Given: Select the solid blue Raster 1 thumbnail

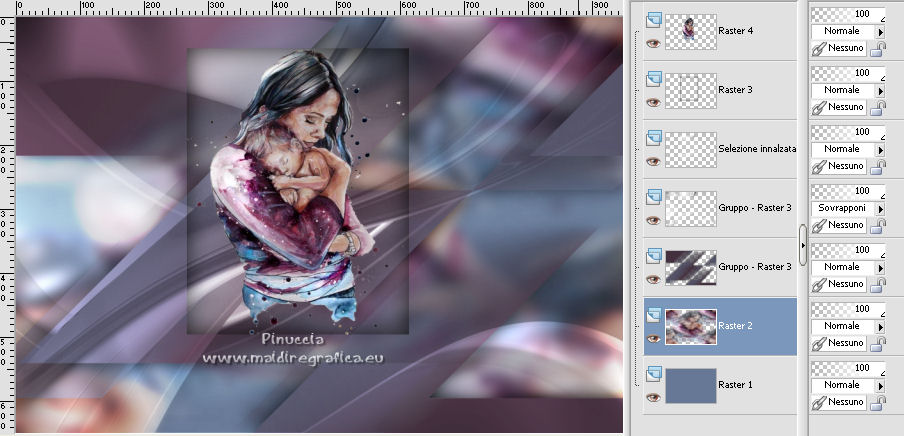Looking at the screenshot, I should pyautogui.click(x=691, y=385).
